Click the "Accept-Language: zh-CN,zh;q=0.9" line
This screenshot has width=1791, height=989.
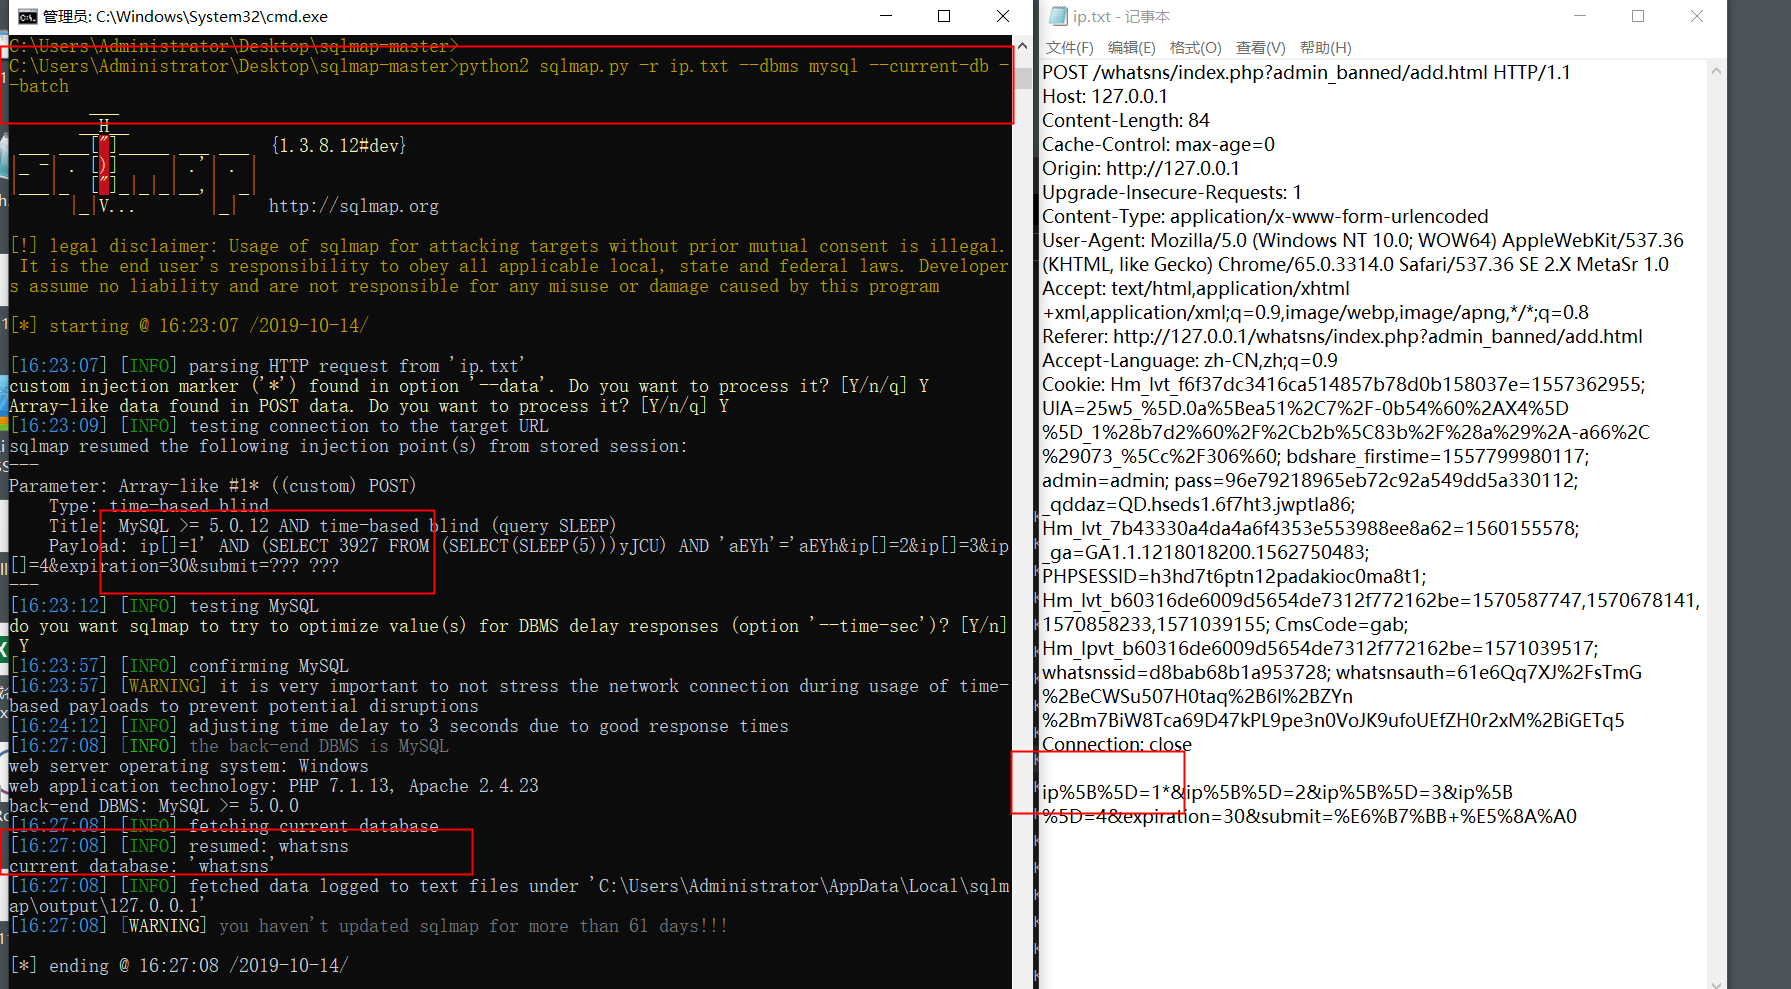[x=1190, y=360]
